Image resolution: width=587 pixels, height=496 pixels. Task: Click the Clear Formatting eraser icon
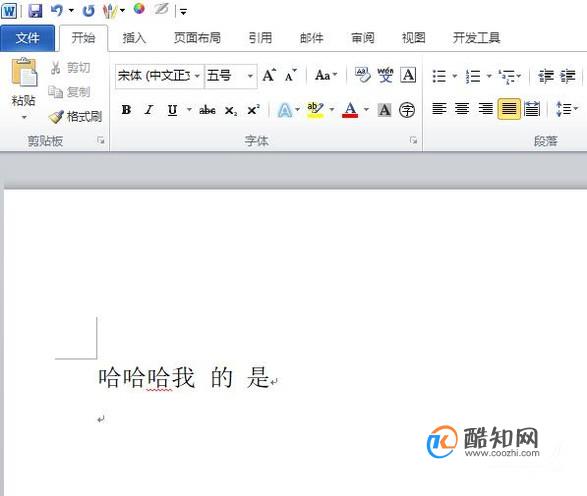[x=362, y=75]
